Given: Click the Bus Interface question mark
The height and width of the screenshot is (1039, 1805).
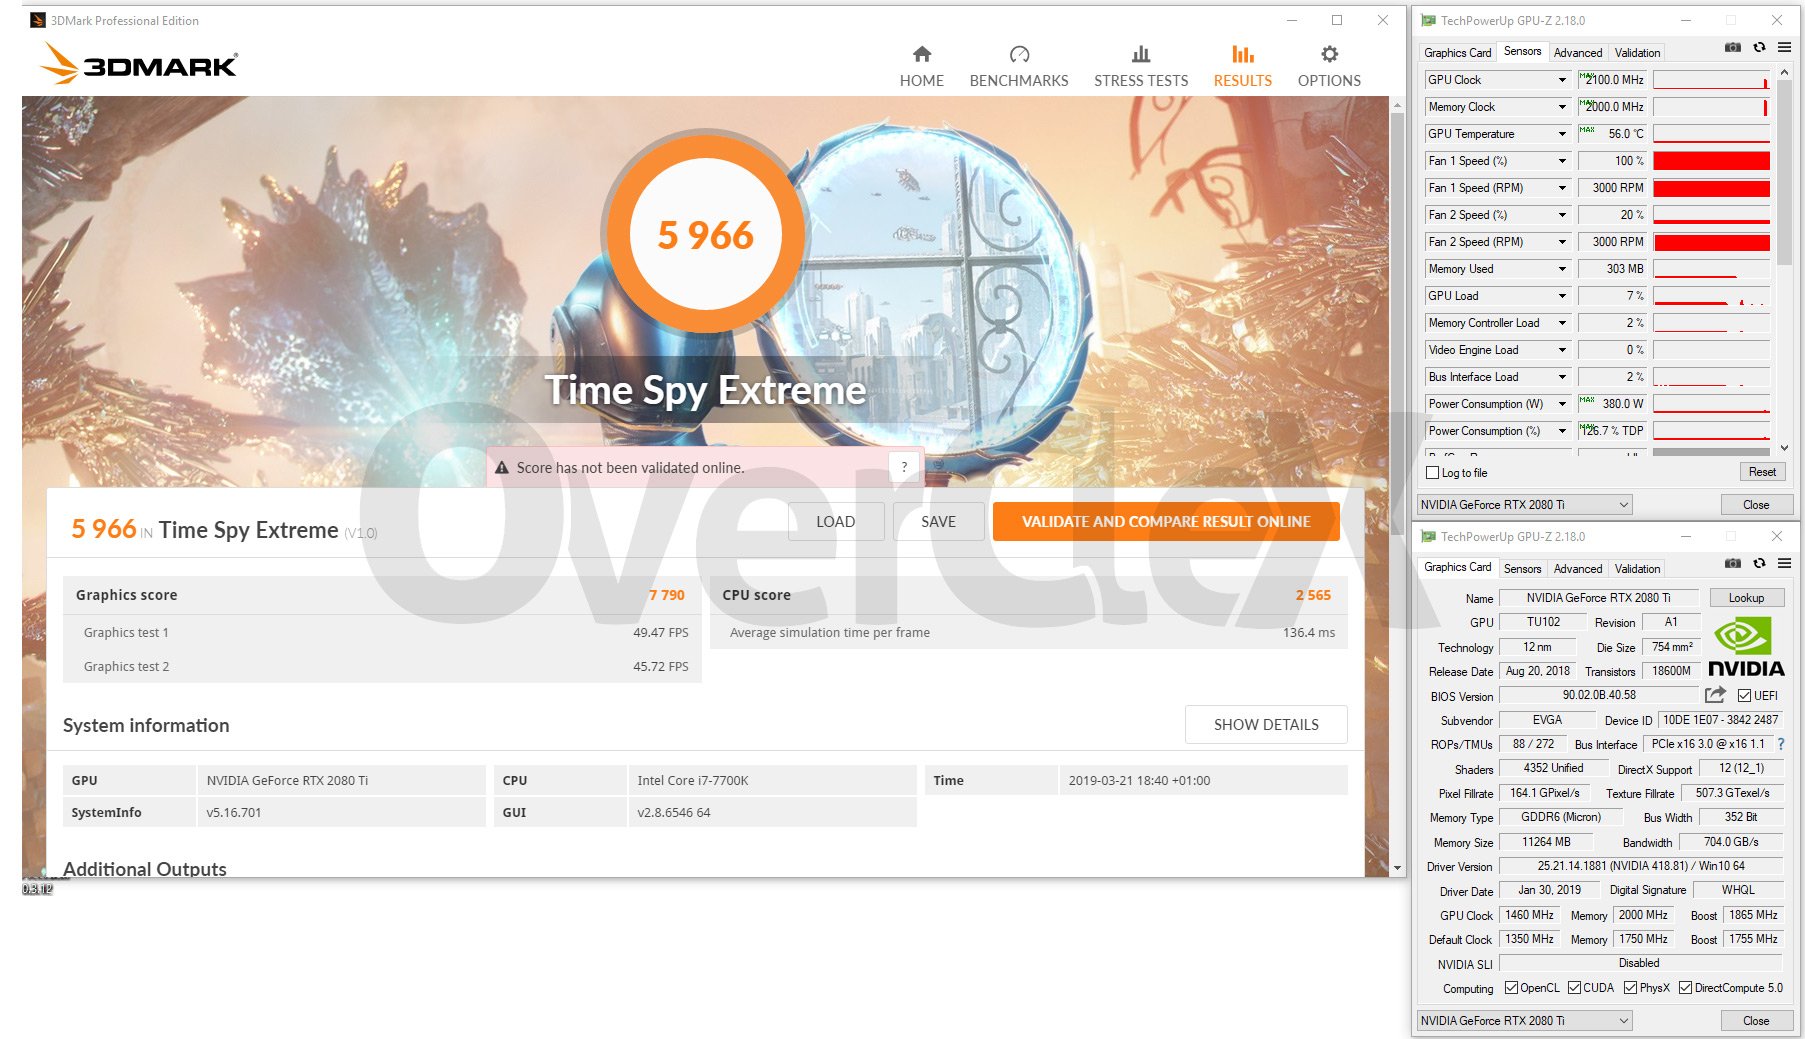Looking at the screenshot, I should (x=1780, y=744).
